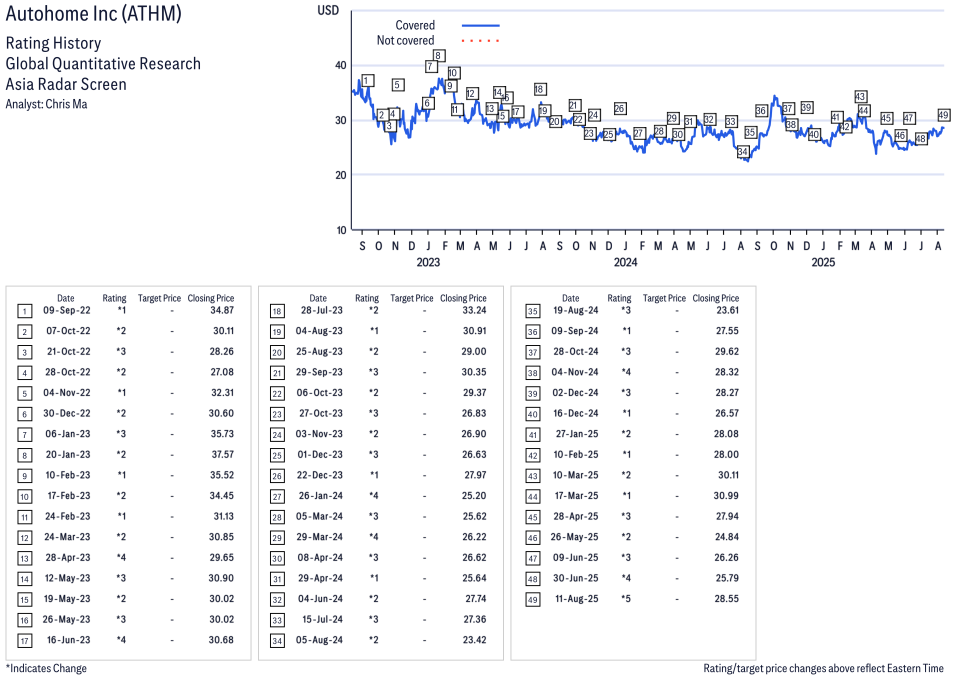Select the 2023 year label under the chart

pos(428,263)
